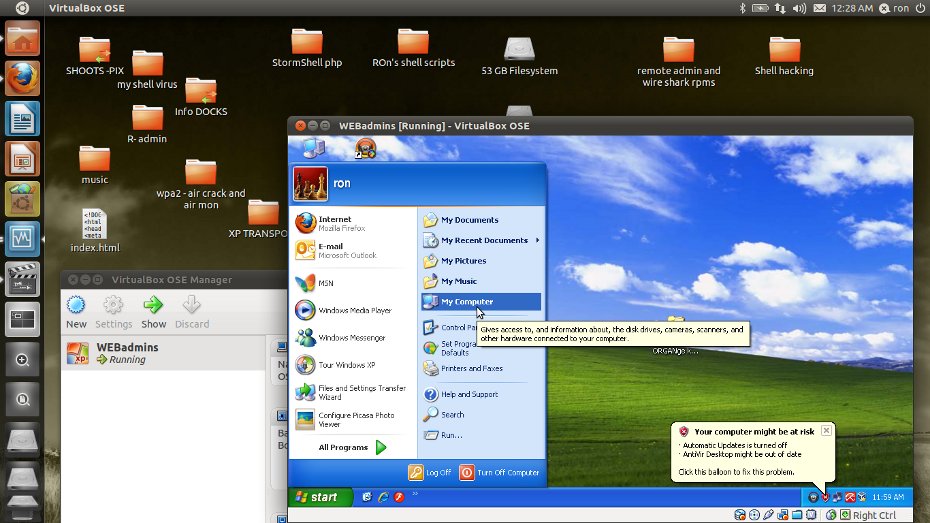Open My Music in Start menu

(x=481, y=281)
